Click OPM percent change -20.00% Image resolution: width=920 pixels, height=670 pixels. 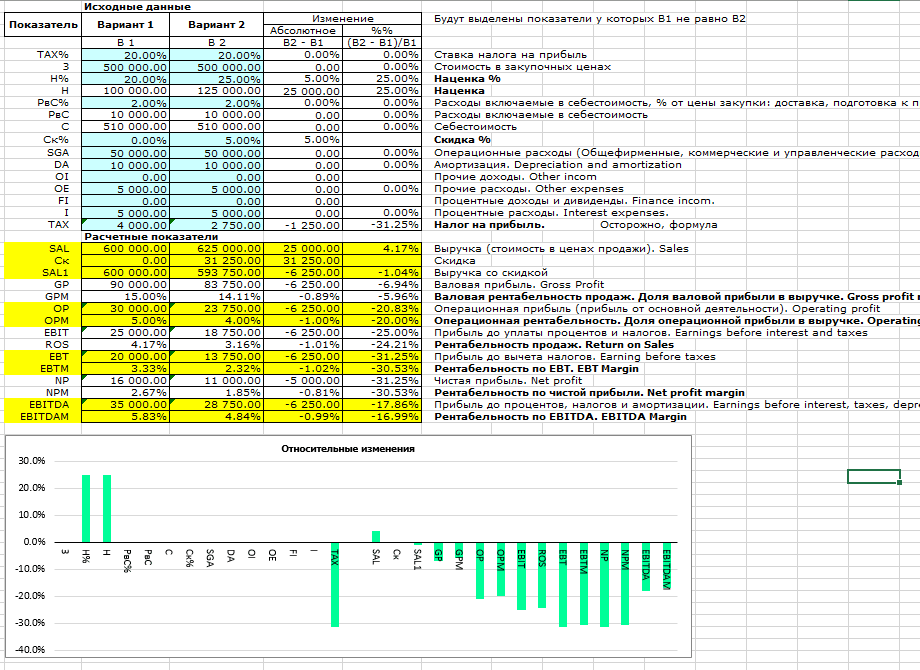(382, 321)
